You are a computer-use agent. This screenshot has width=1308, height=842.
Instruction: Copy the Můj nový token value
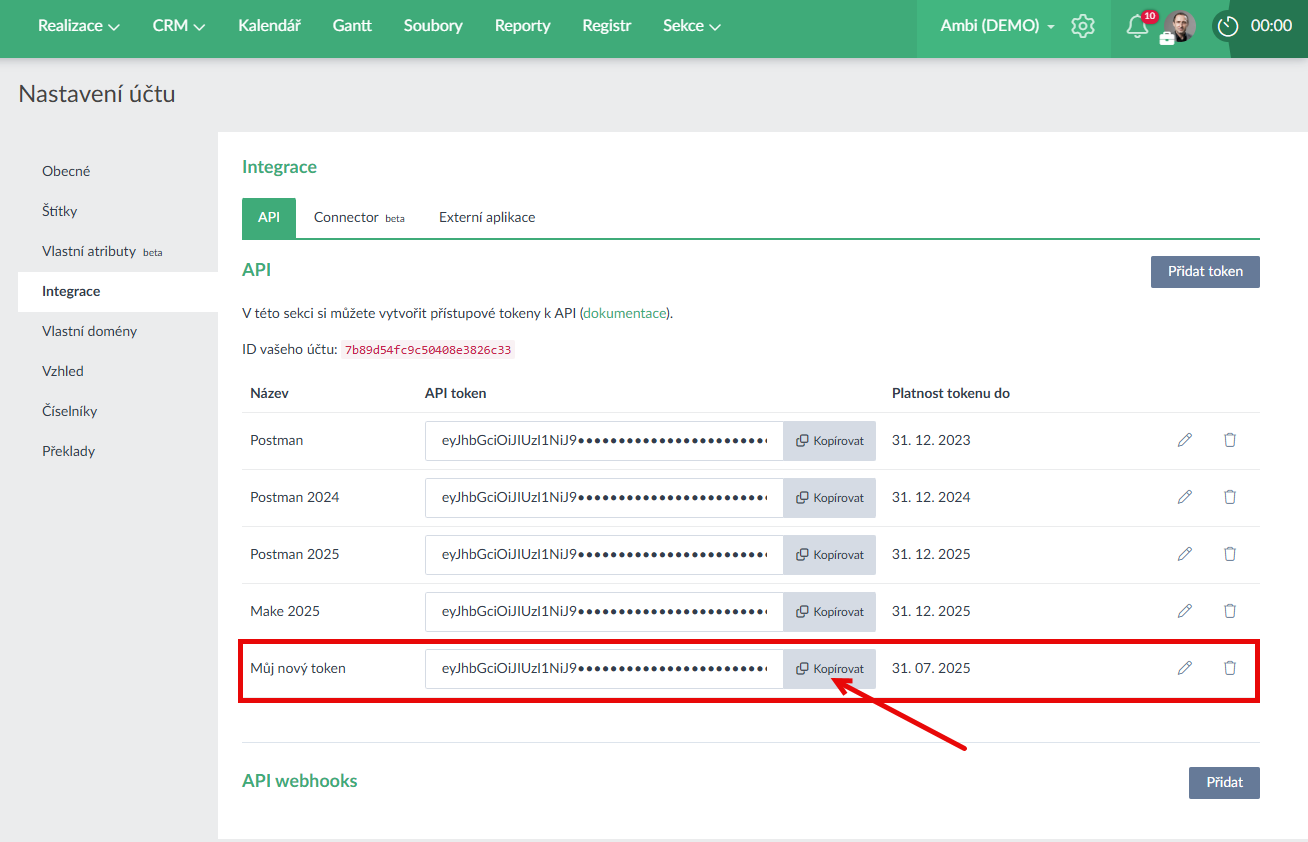tap(829, 668)
